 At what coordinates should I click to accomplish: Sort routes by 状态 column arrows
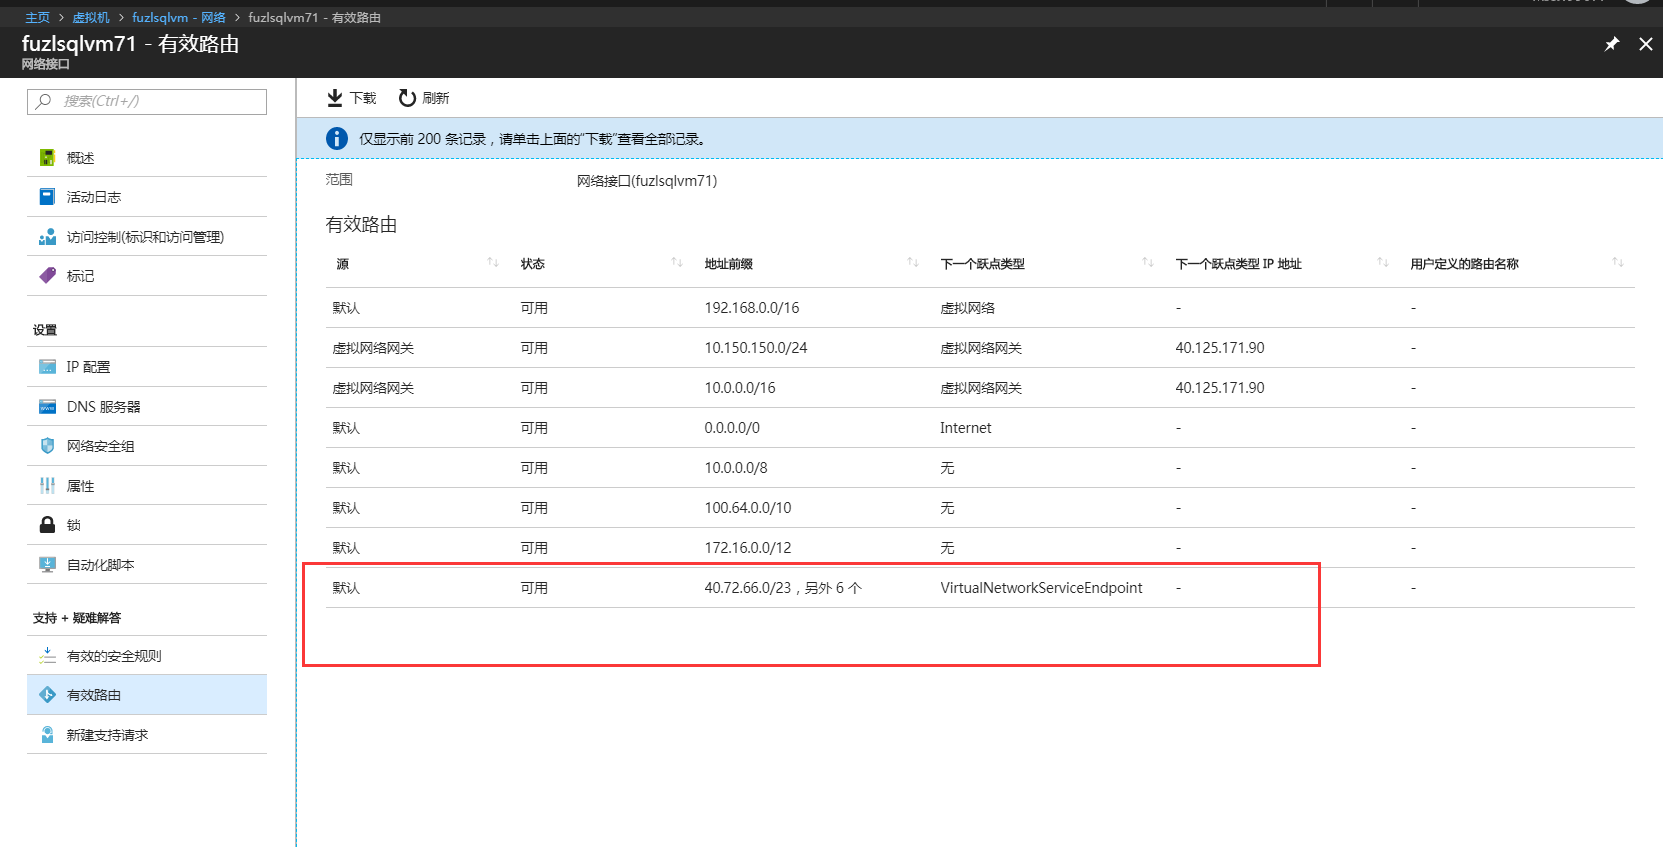coord(677,263)
